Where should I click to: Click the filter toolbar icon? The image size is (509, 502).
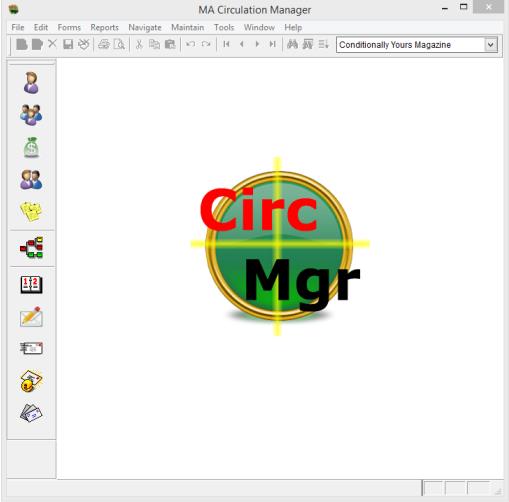(308, 44)
